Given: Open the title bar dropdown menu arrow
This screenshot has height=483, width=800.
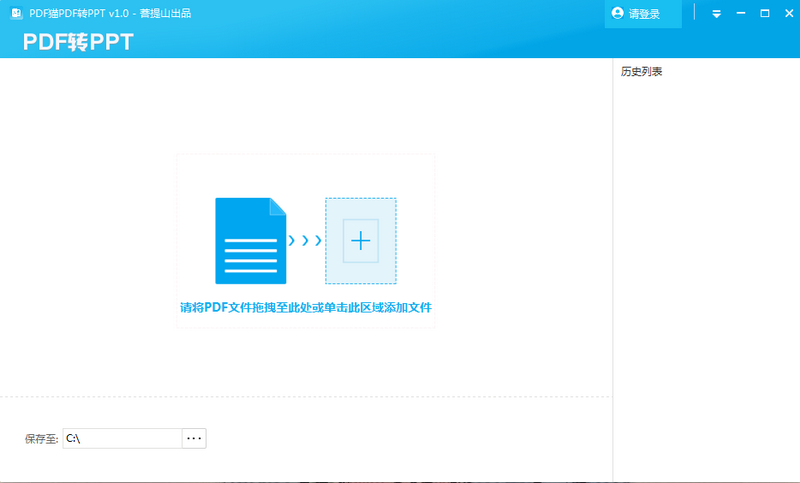Looking at the screenshot, I should 716,14.
